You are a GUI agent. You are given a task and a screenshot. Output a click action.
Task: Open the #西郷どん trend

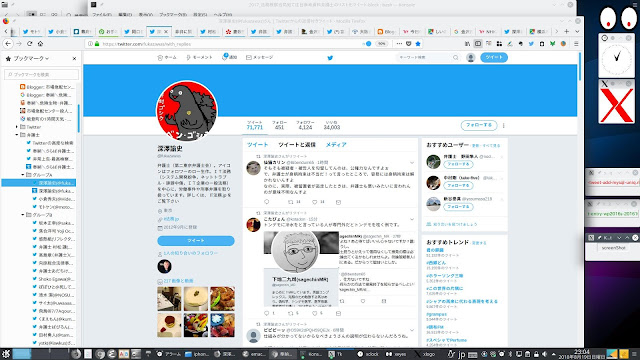click(436, 263)
